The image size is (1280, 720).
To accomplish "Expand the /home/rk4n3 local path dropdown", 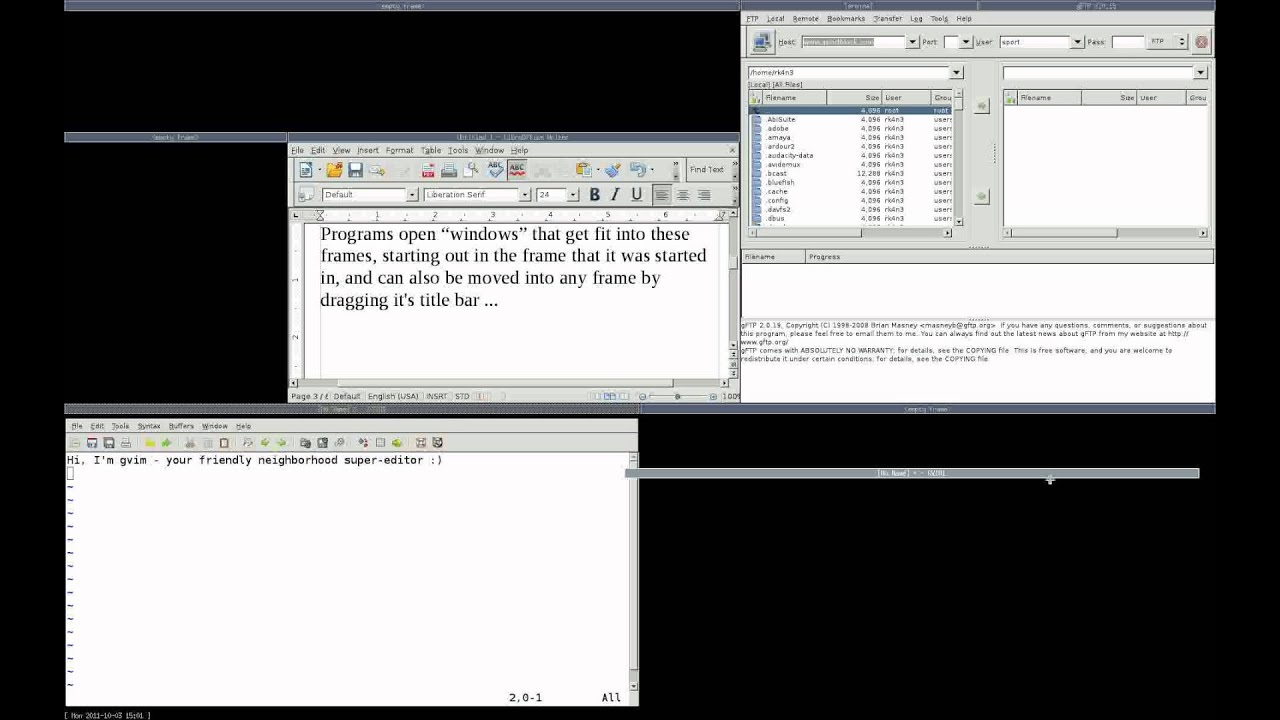I will click(956, 73).
